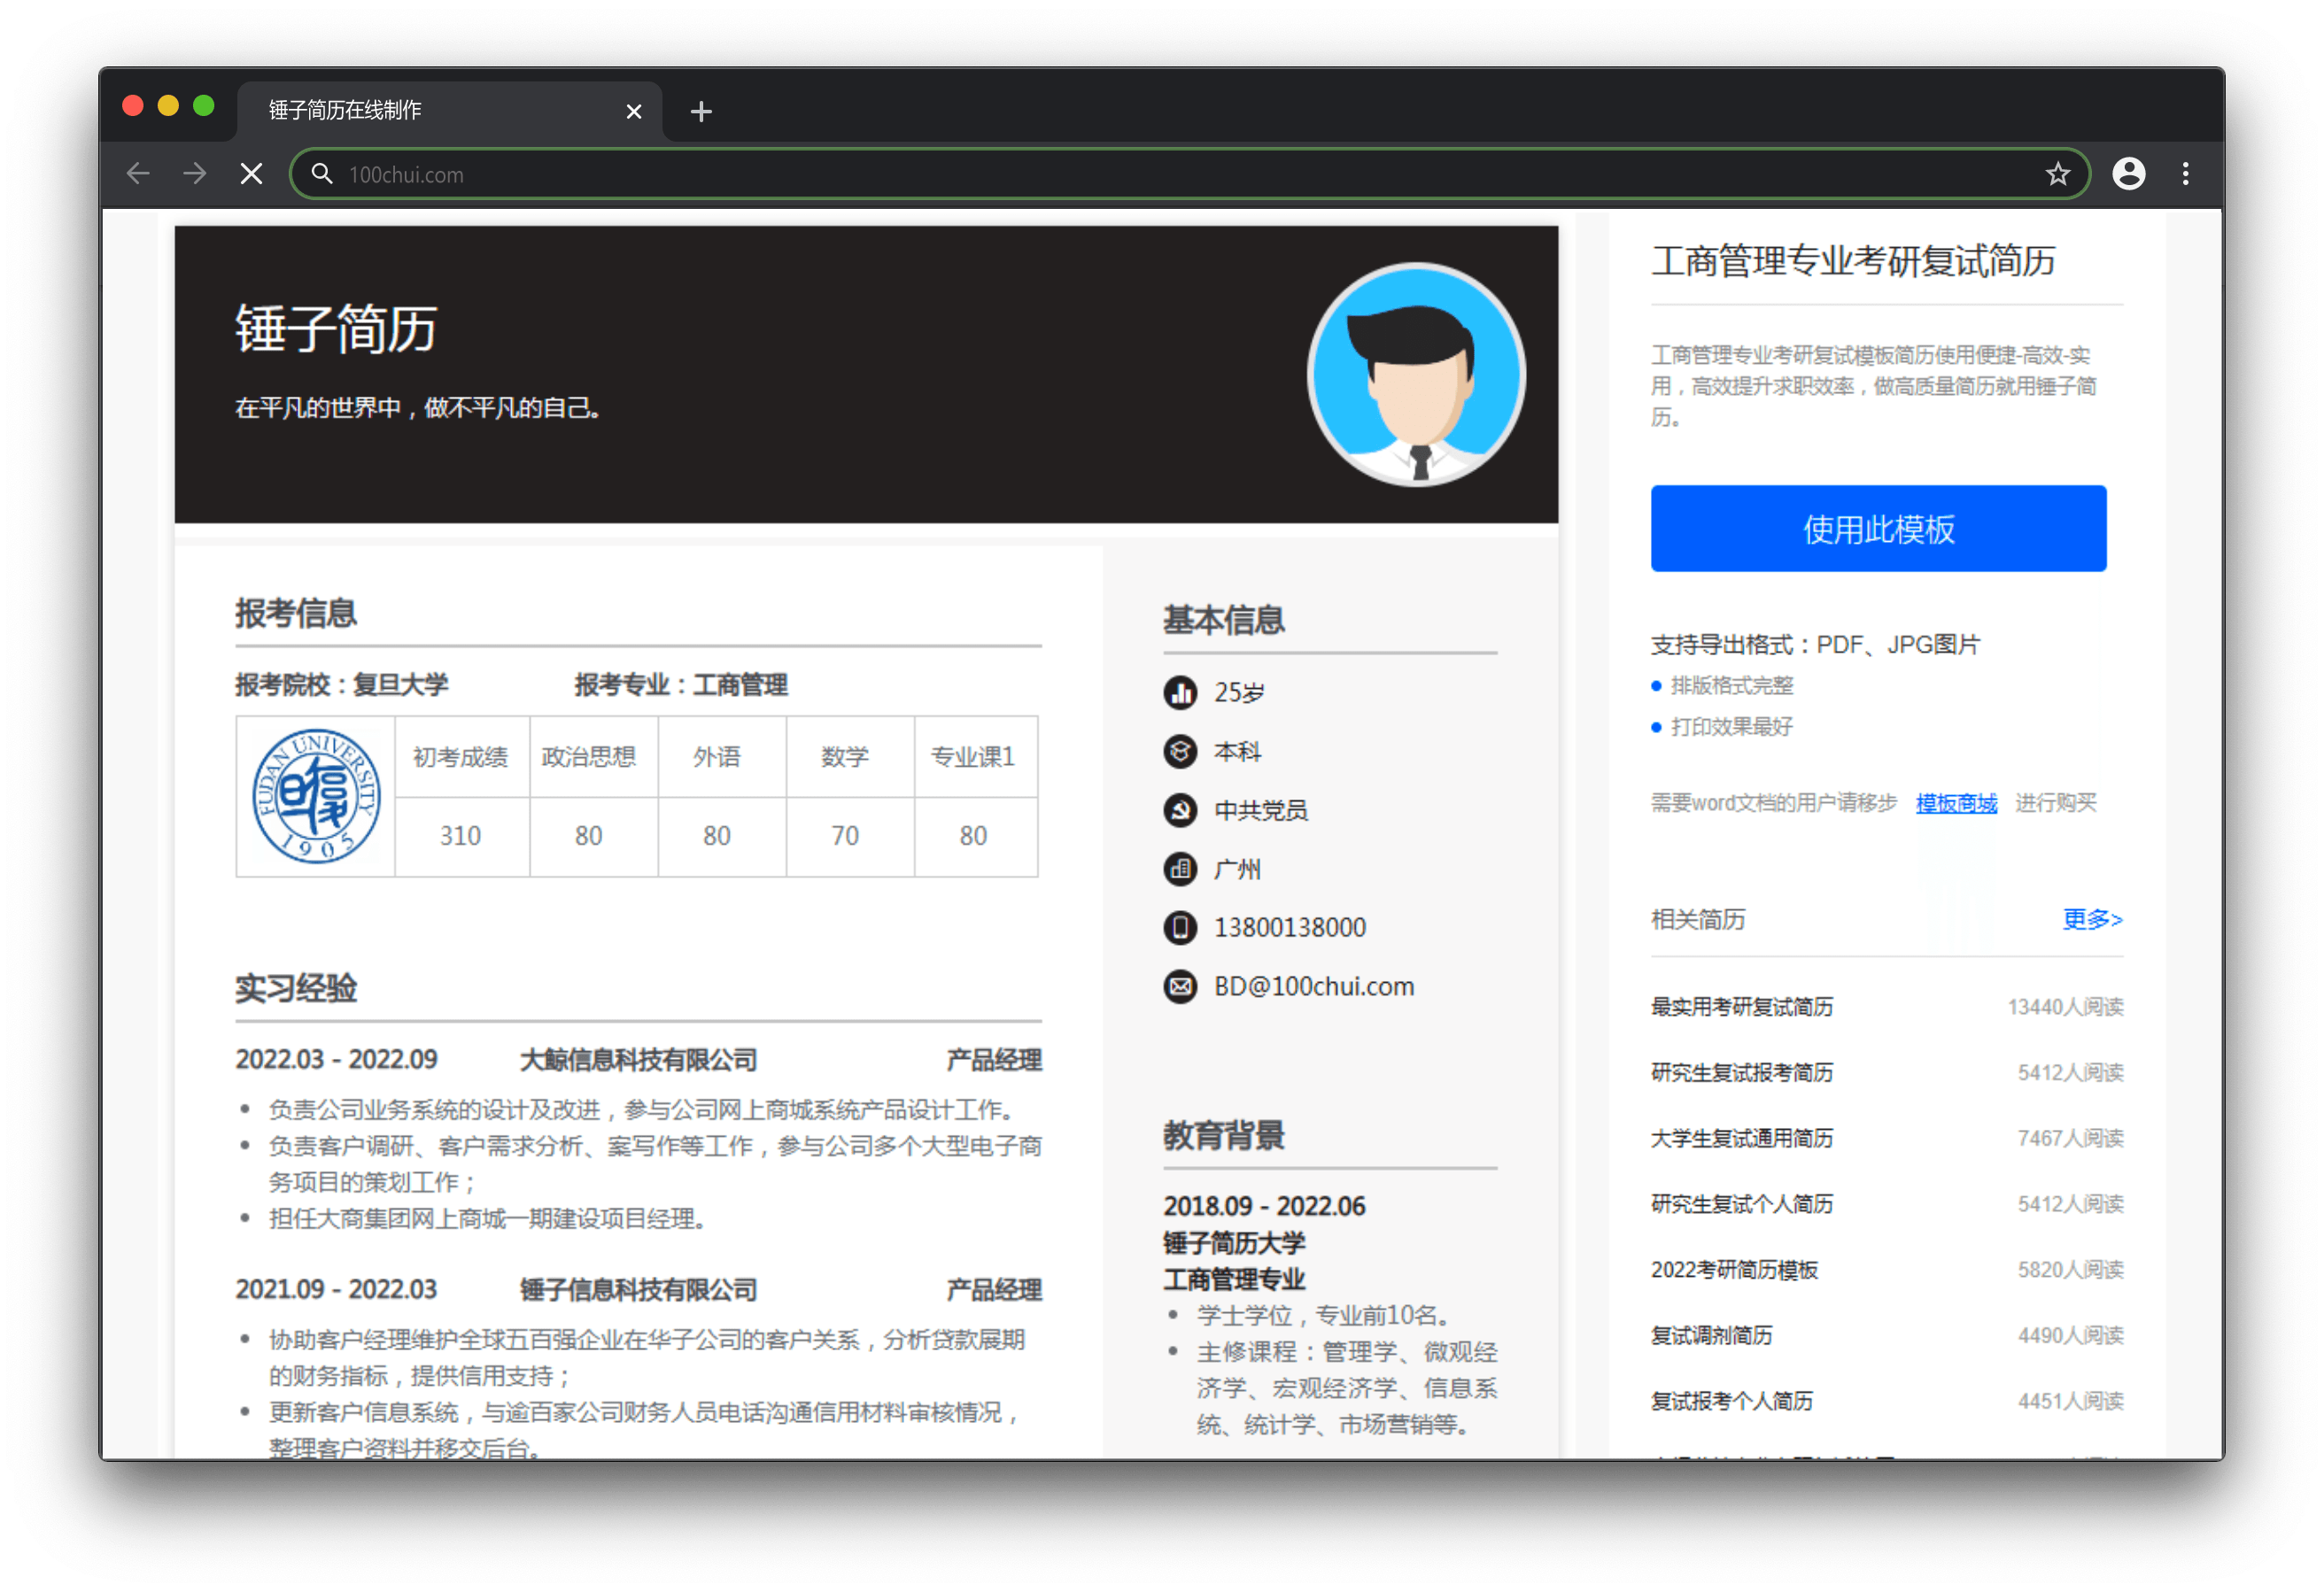Click the city icon next to 广州
This screenshot has width=2324, height=1592.
(1180, 869)
